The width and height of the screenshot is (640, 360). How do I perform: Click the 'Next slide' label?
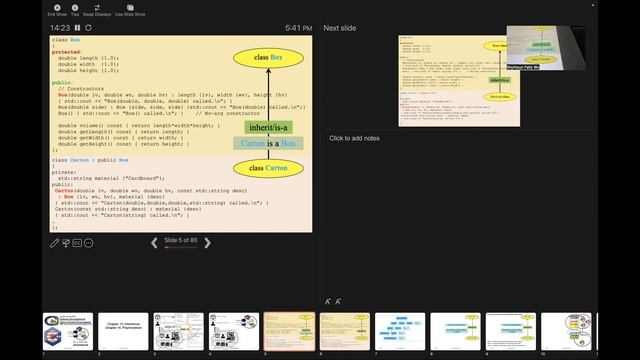point(340,28)
